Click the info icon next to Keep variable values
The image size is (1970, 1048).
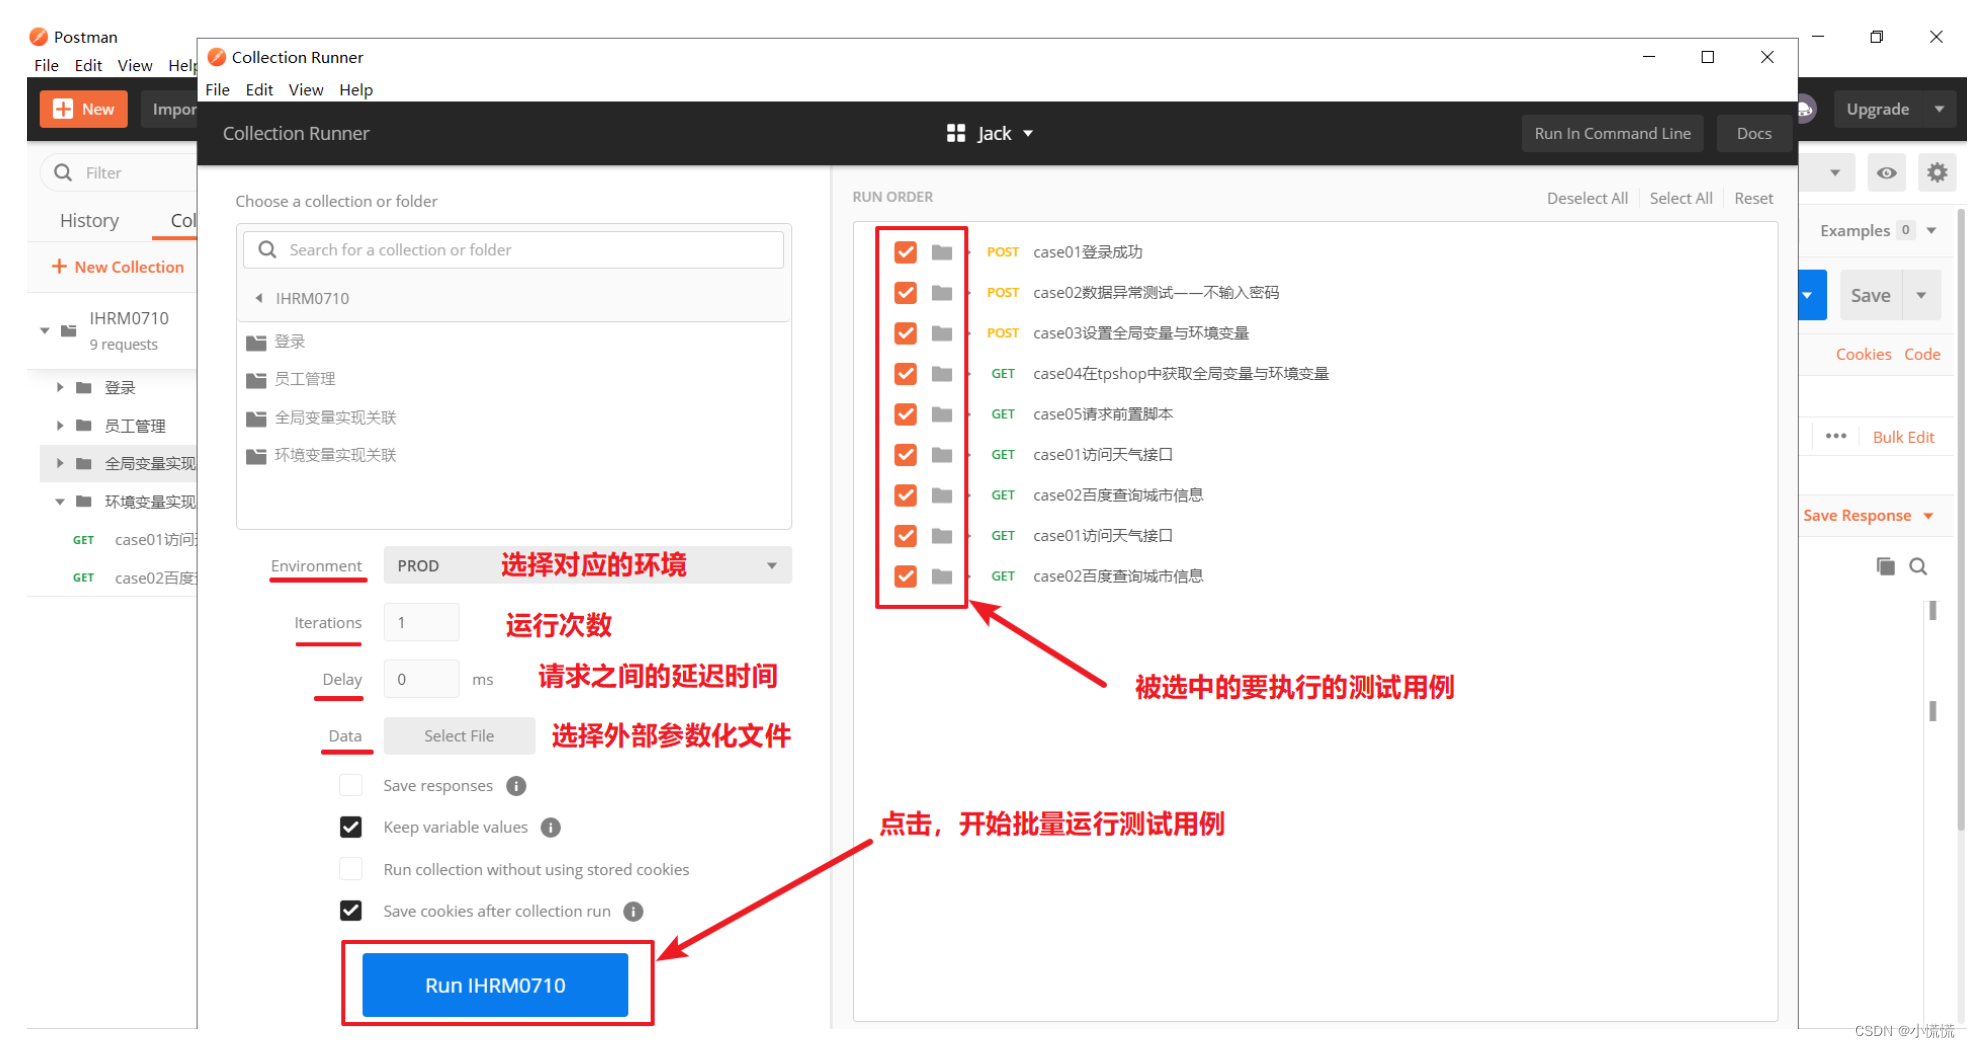point(551,827)
